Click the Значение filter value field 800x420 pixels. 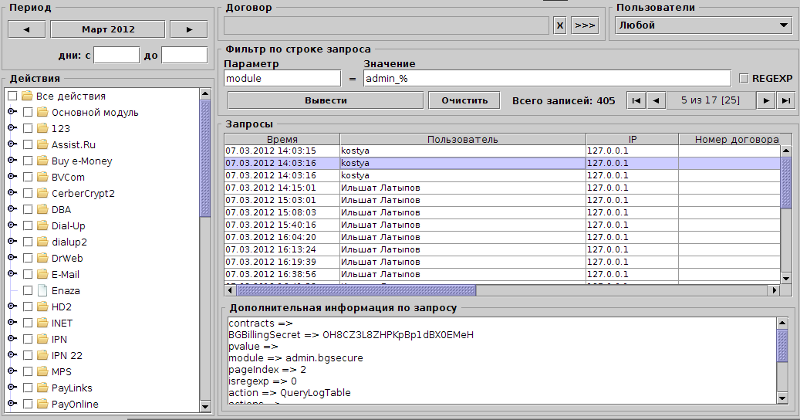tap(546, 78)
